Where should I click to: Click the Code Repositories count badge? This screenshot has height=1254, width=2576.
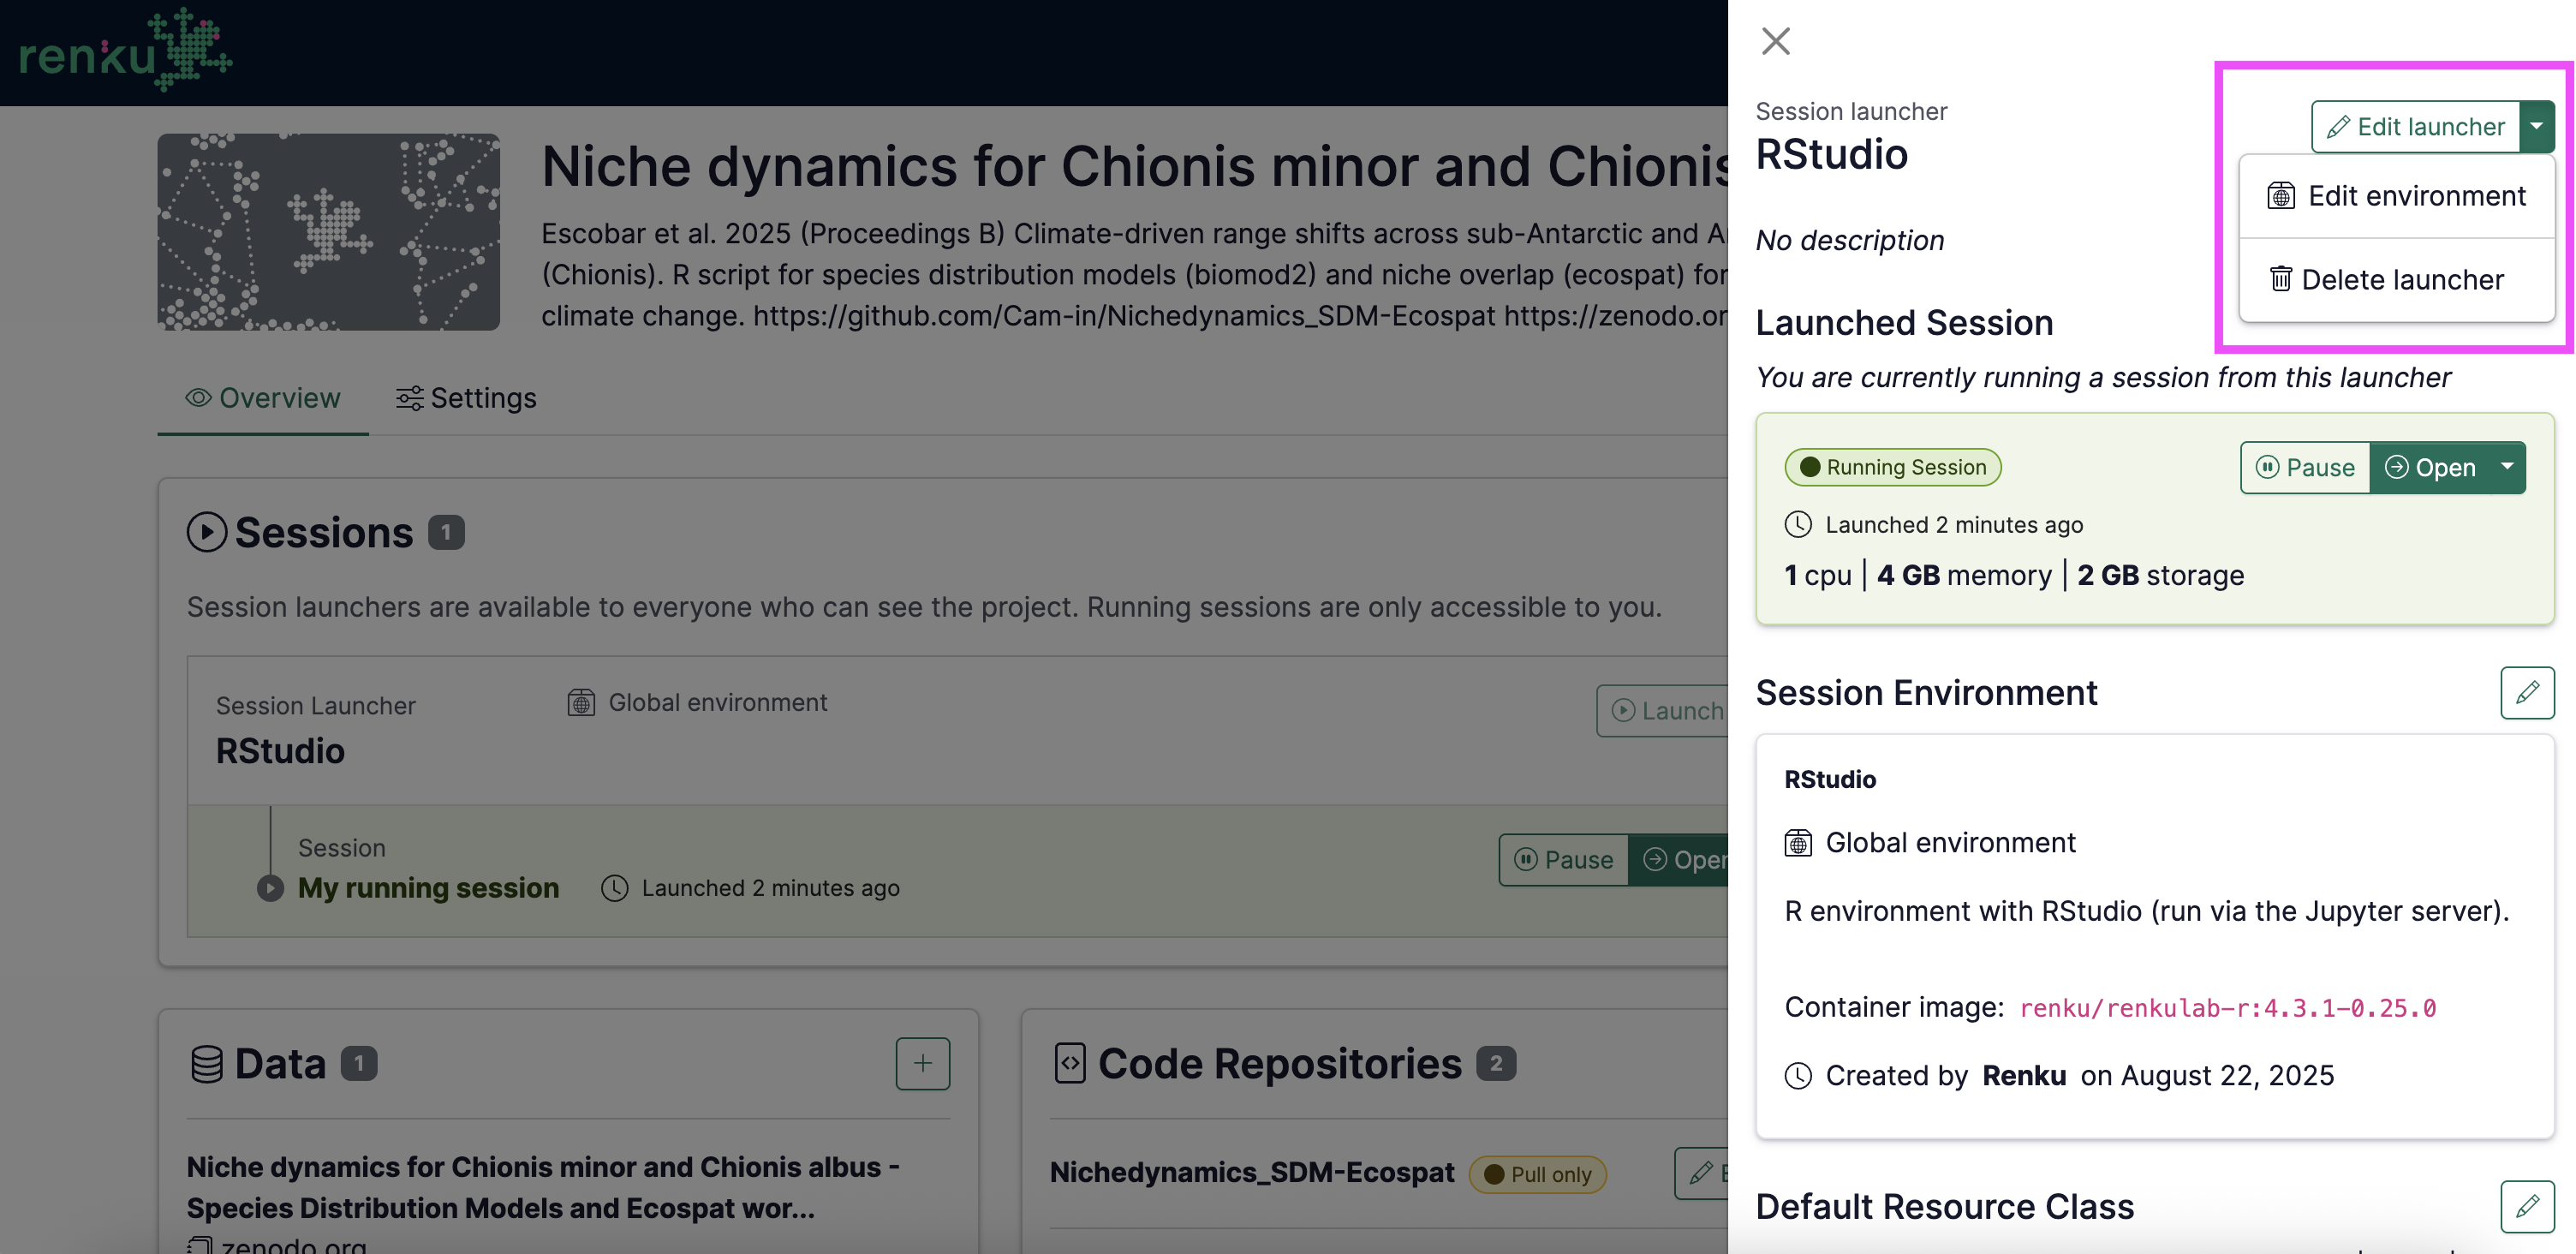pyautogui.click(x=1496, y=1064)
